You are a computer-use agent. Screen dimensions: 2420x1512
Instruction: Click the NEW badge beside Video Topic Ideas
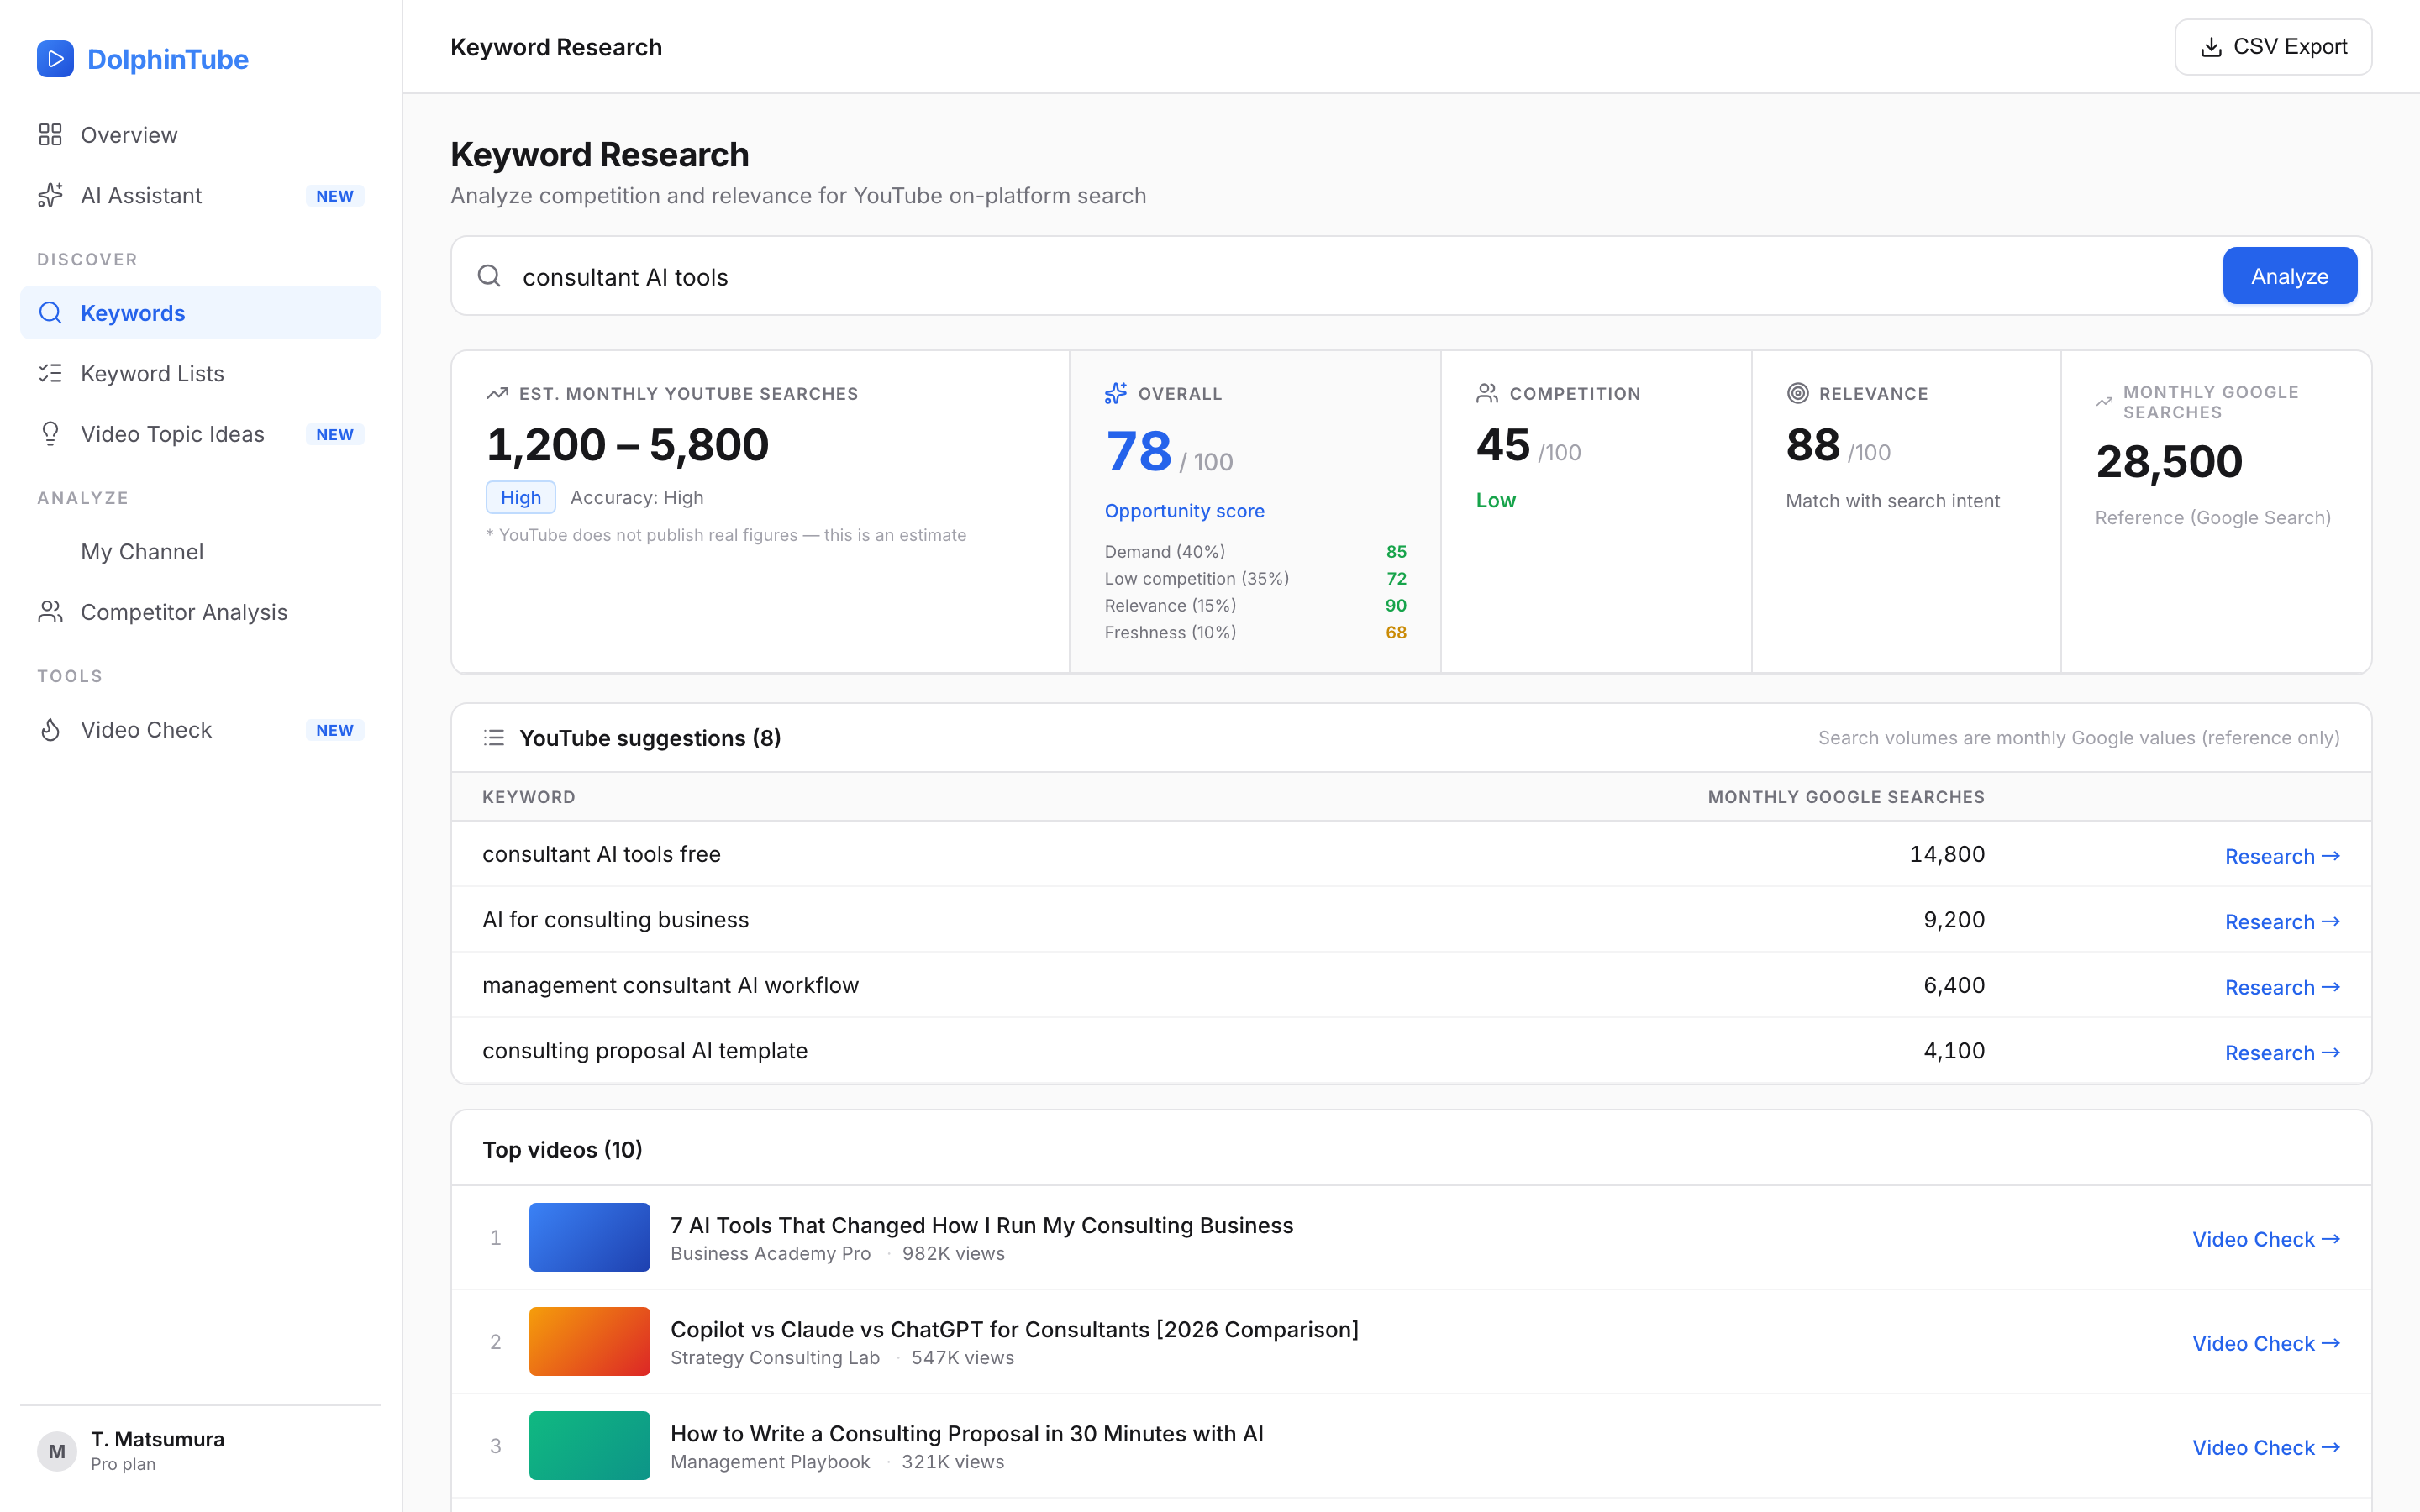point(335,435)
